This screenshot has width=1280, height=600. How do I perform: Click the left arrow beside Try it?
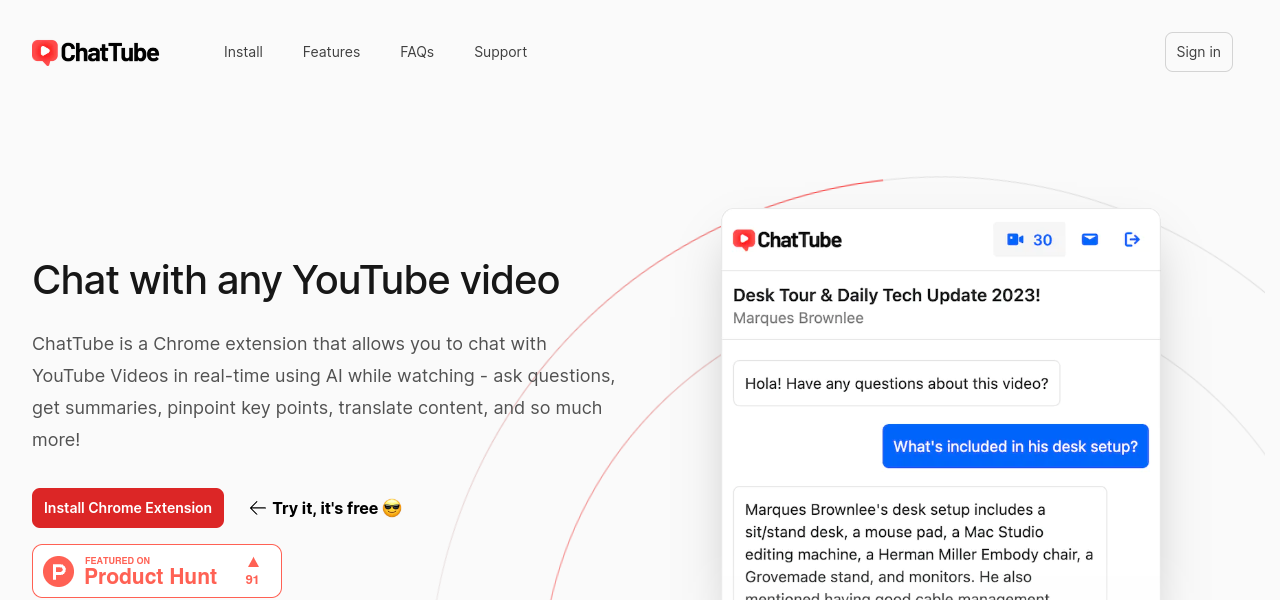click(x=257, y=508)
